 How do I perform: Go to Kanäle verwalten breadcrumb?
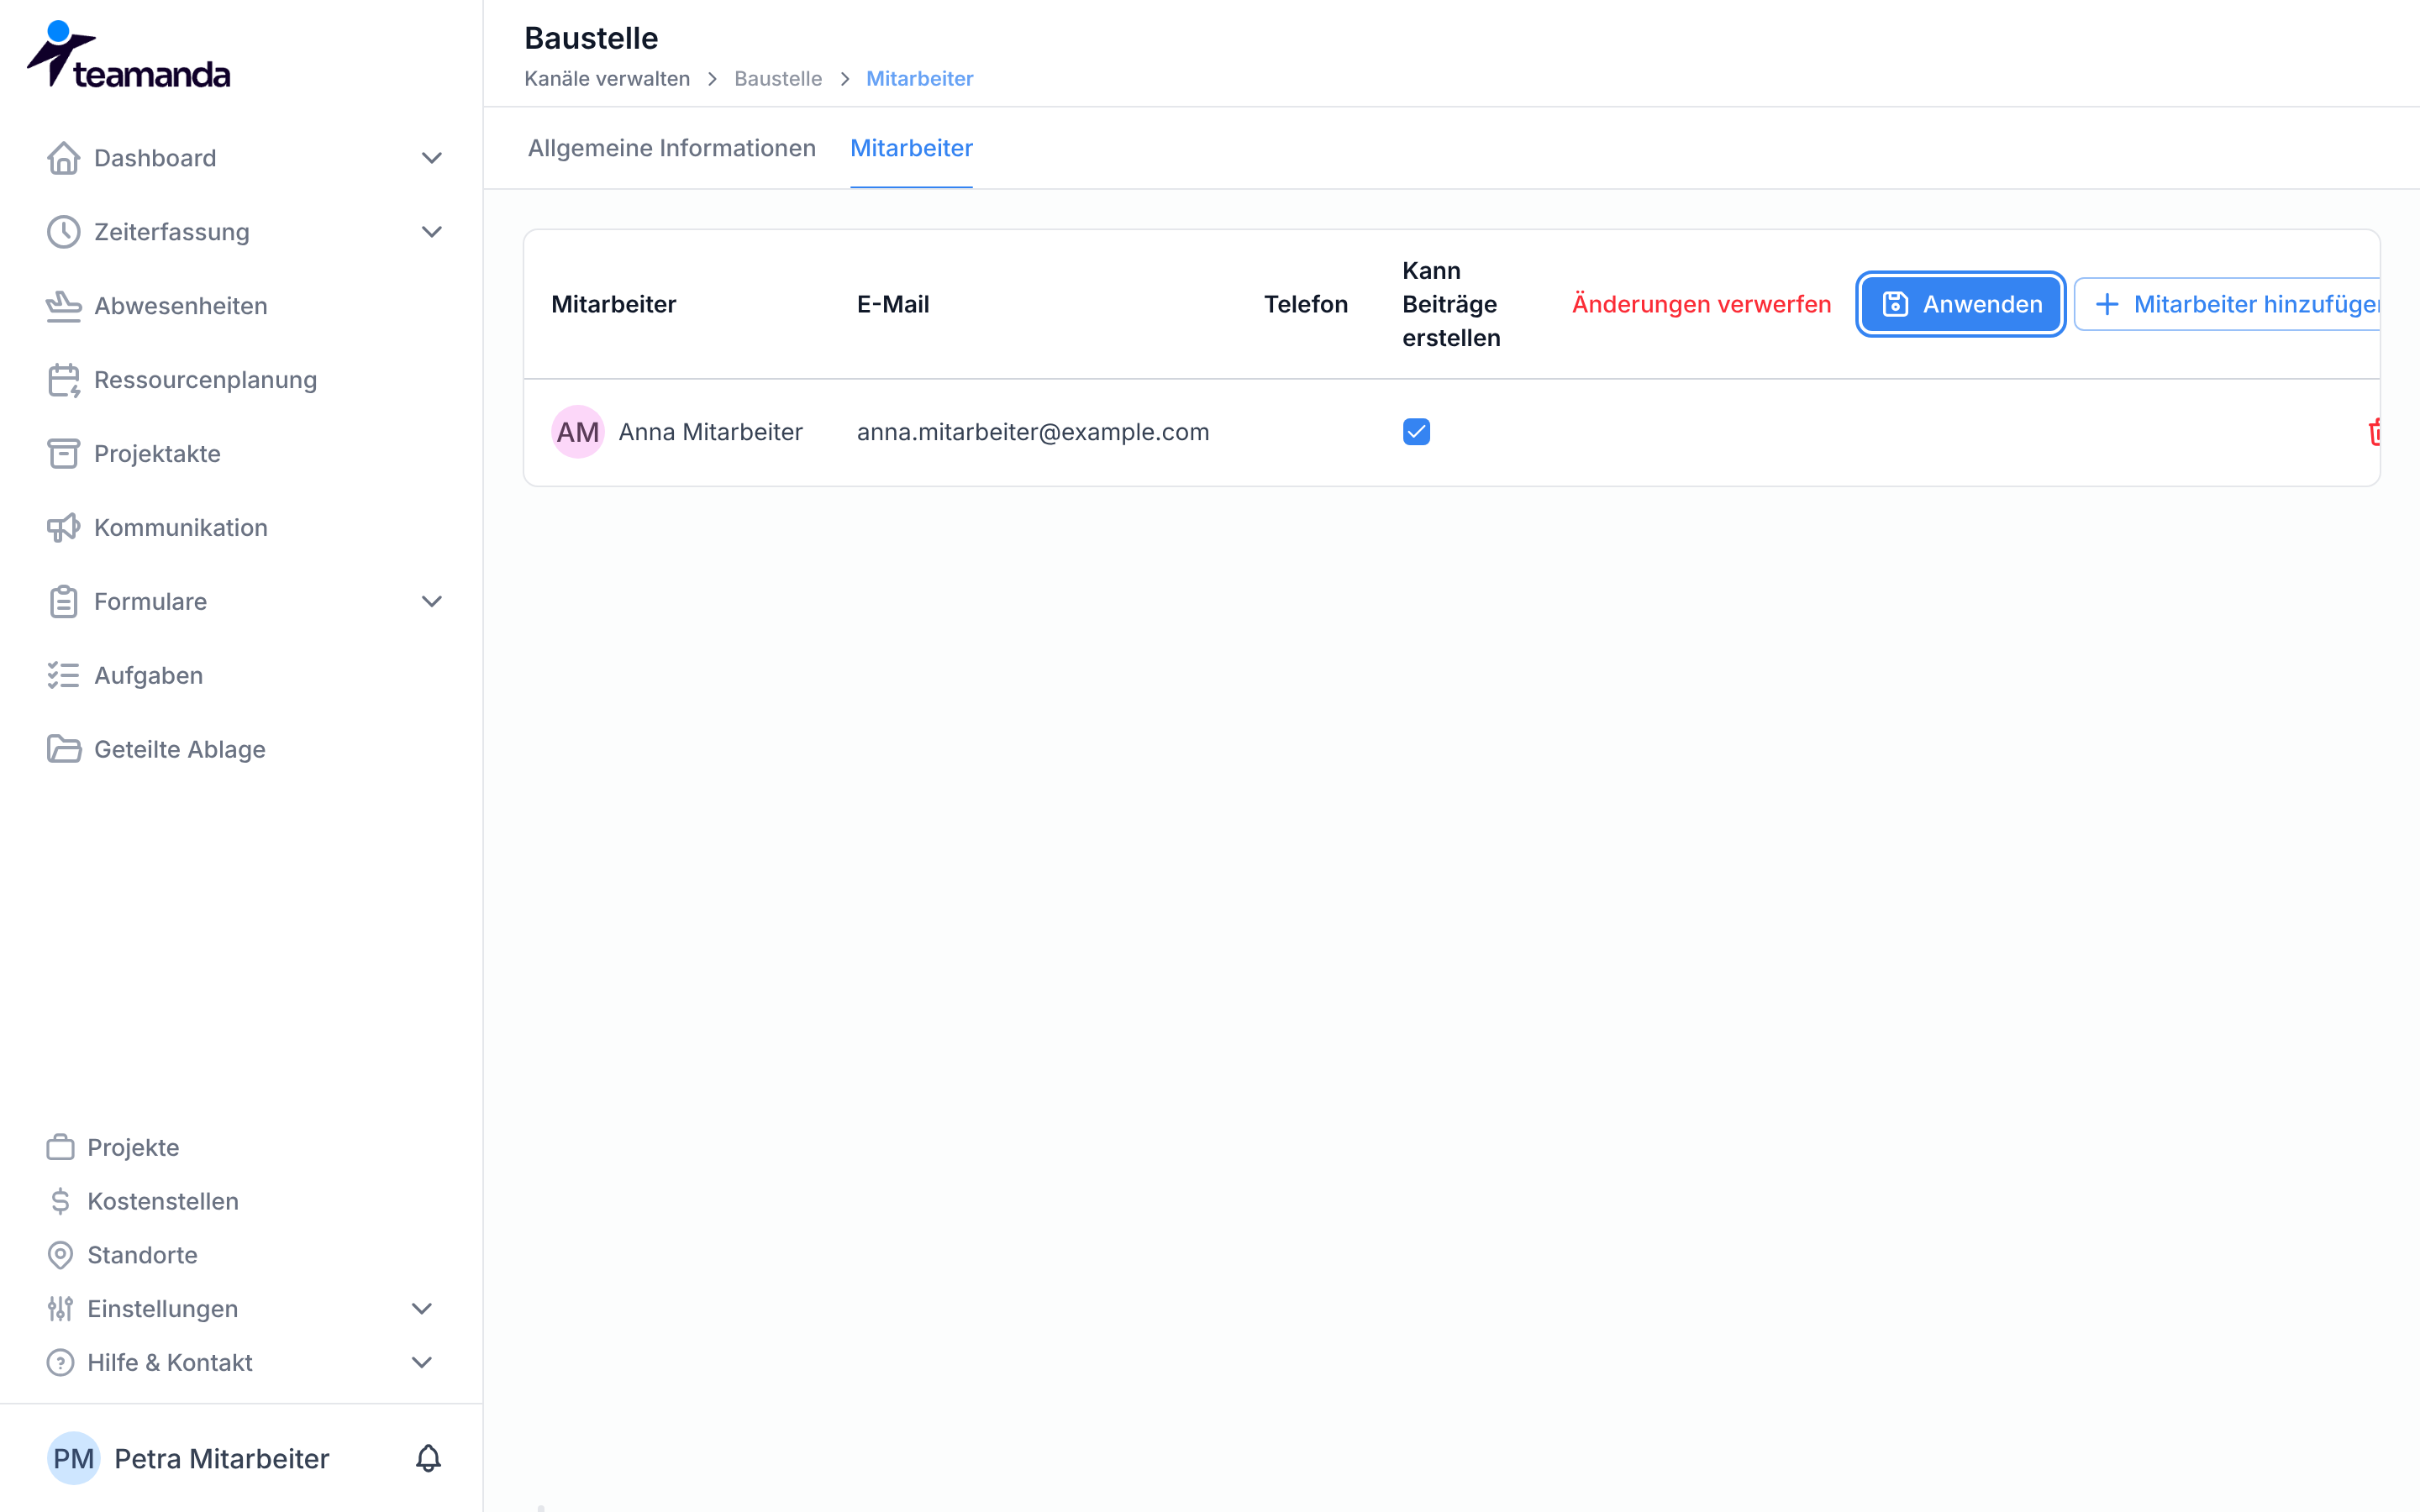point(607,79)
